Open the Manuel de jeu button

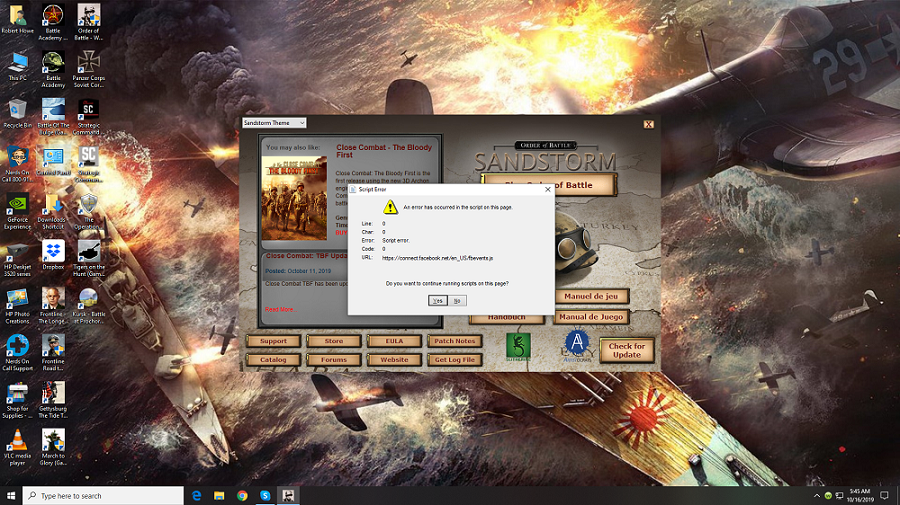(x=591, y=297)
